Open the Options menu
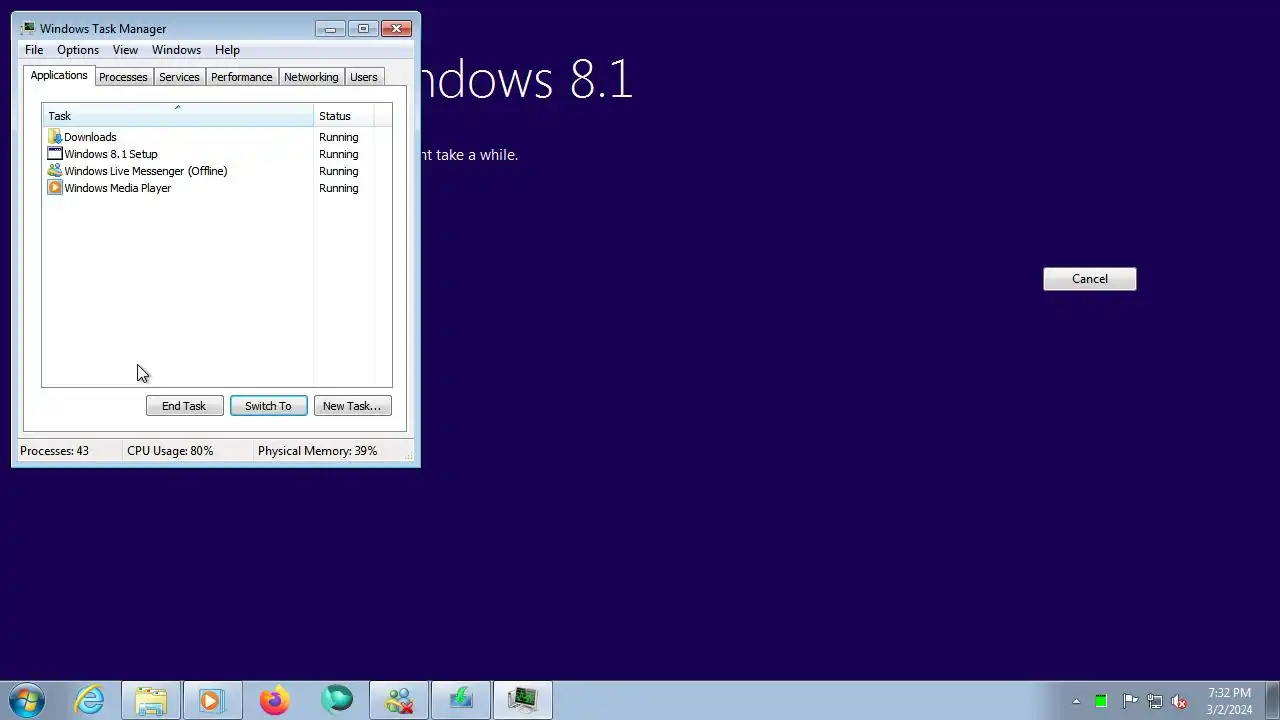1280x720 pixels. [x=78, y=50]
